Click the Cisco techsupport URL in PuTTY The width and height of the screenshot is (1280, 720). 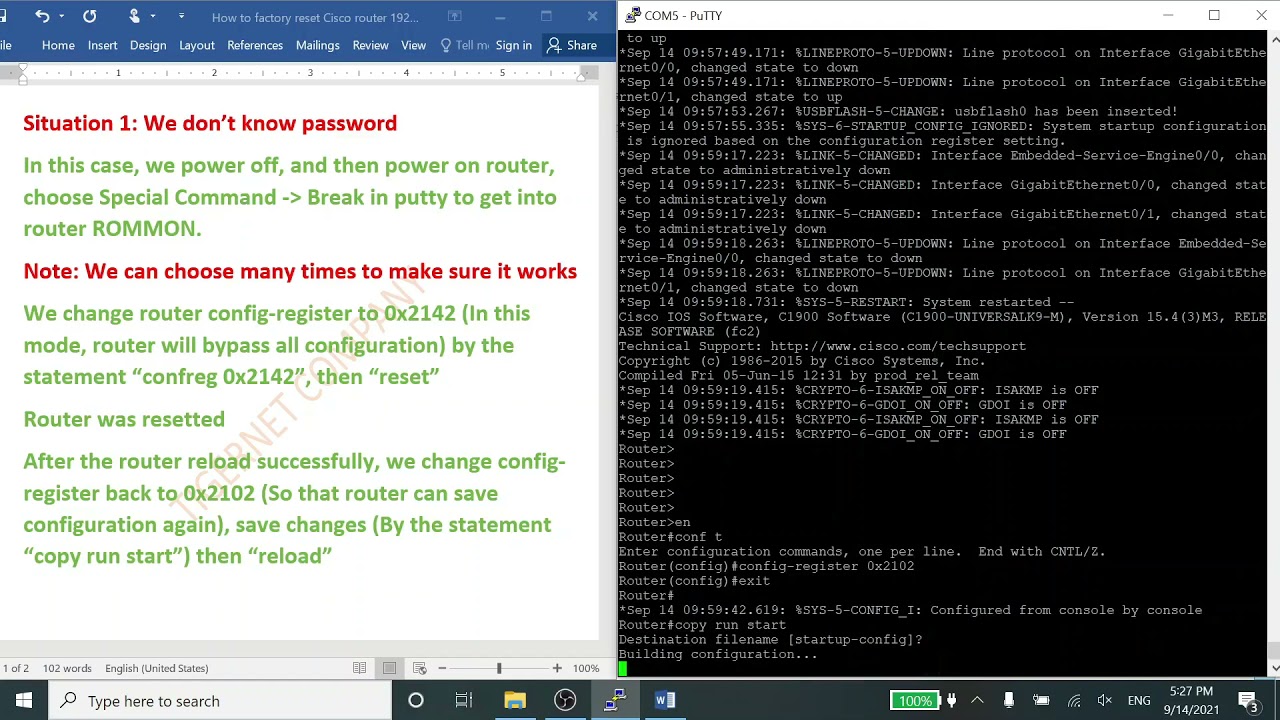[898, 346]
